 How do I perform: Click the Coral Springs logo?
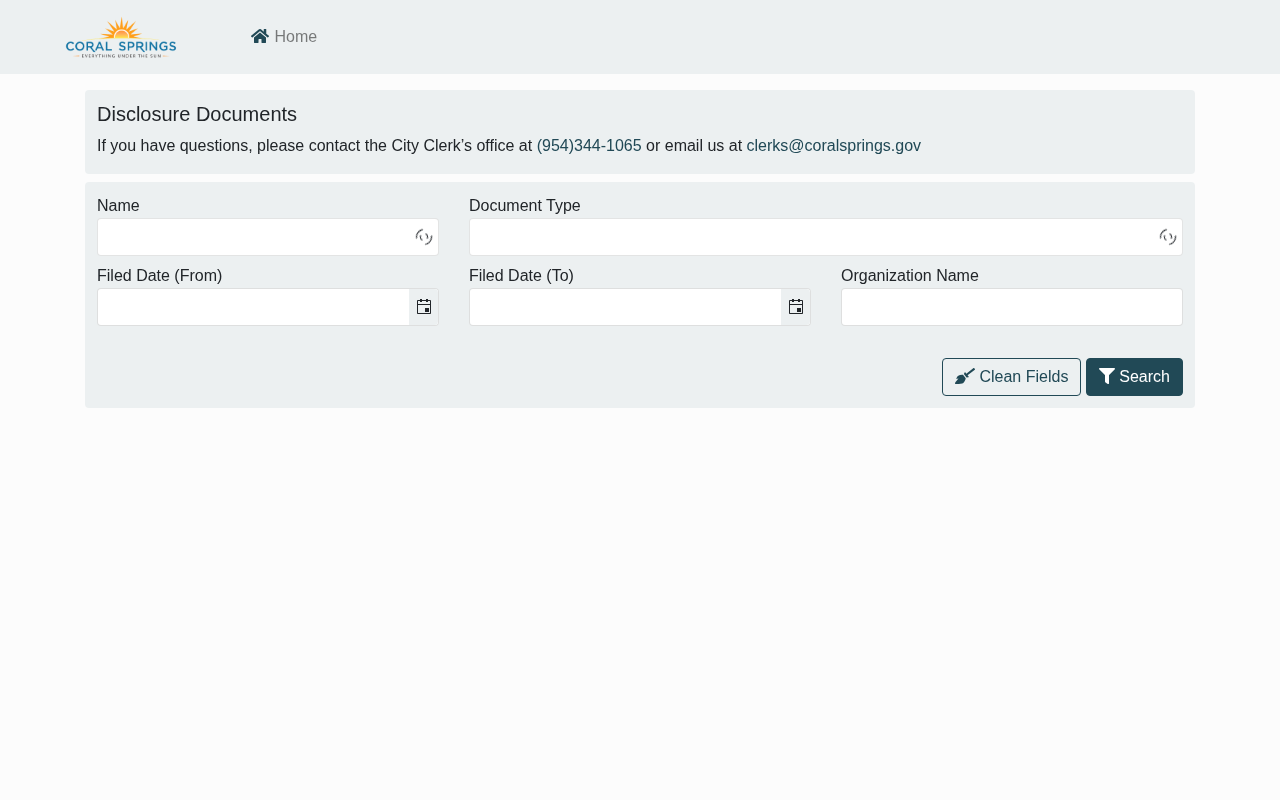pos(121,38)
